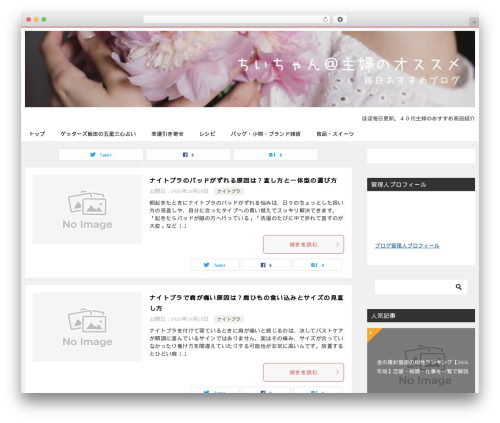This screenshot has width=500, height=423.
Task: Share ナイトブラのパッドがずれる article on Facebook
Action: (266, 265)
